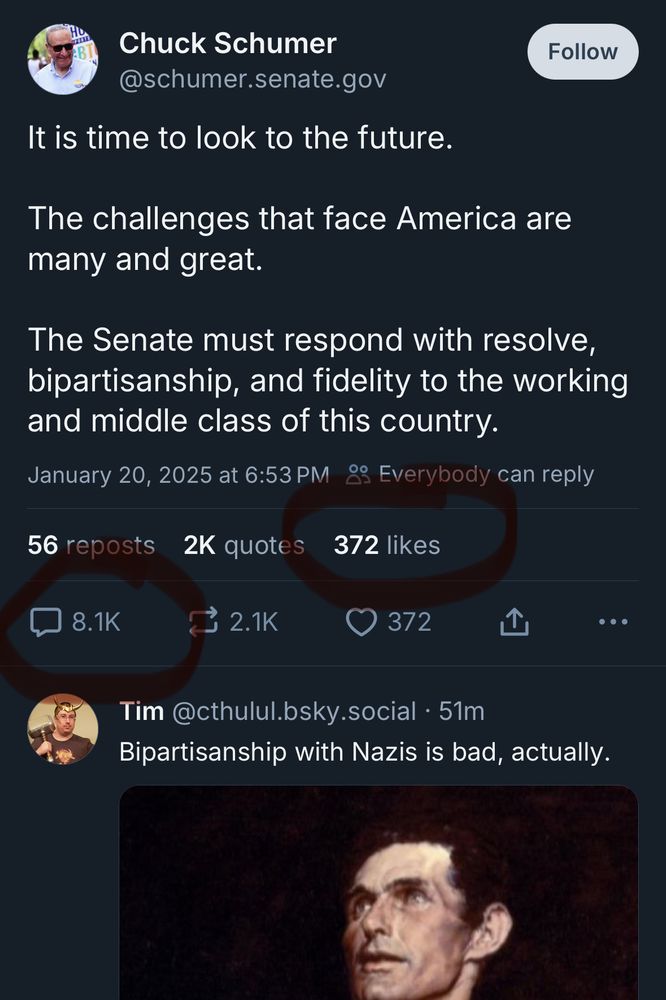
Task: Open Chuck Schumer's profile avatar
Action: 63,60
